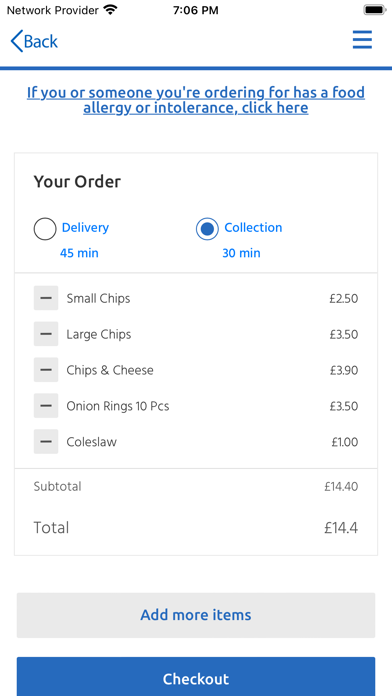Go back using the Back text
This screenshot has width=392, height=696.
(41, 42)
